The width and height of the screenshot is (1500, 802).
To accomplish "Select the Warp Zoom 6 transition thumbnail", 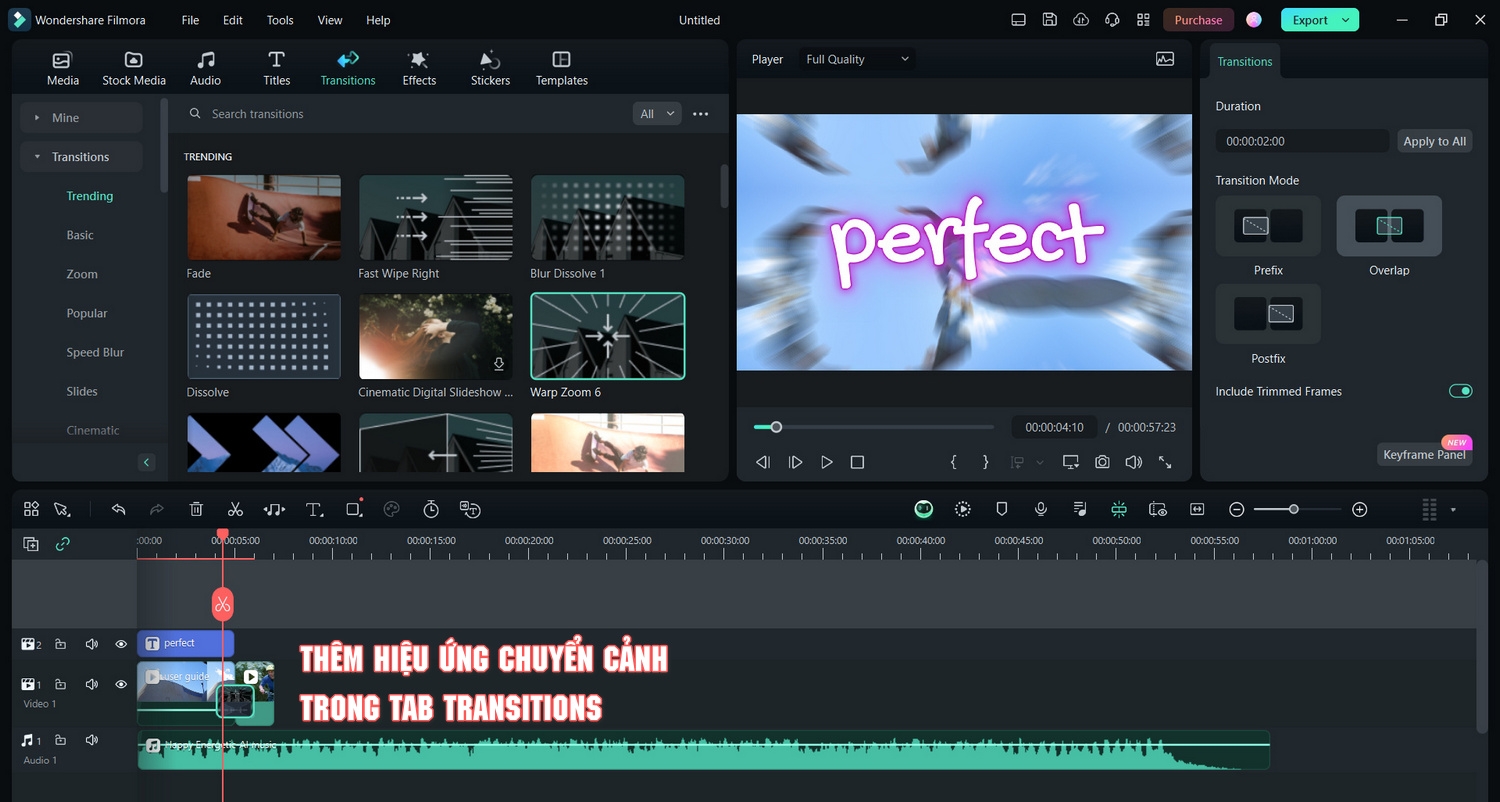I will pyautogui.click(x=607, y=336).
